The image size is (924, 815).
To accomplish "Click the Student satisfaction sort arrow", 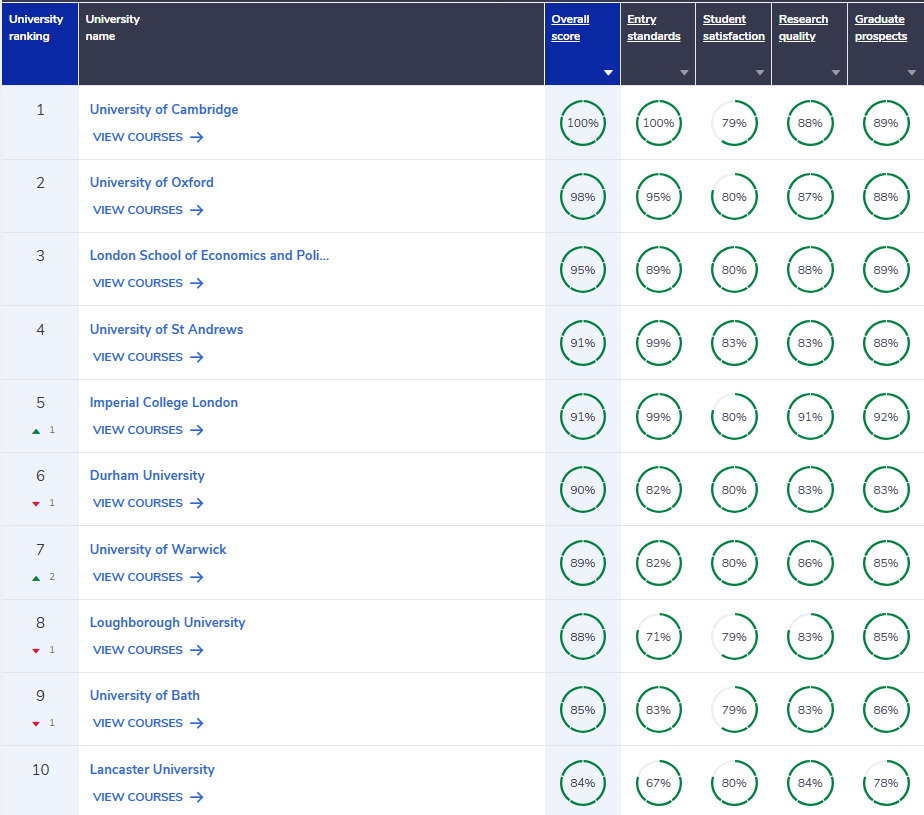I will [760, 72].
